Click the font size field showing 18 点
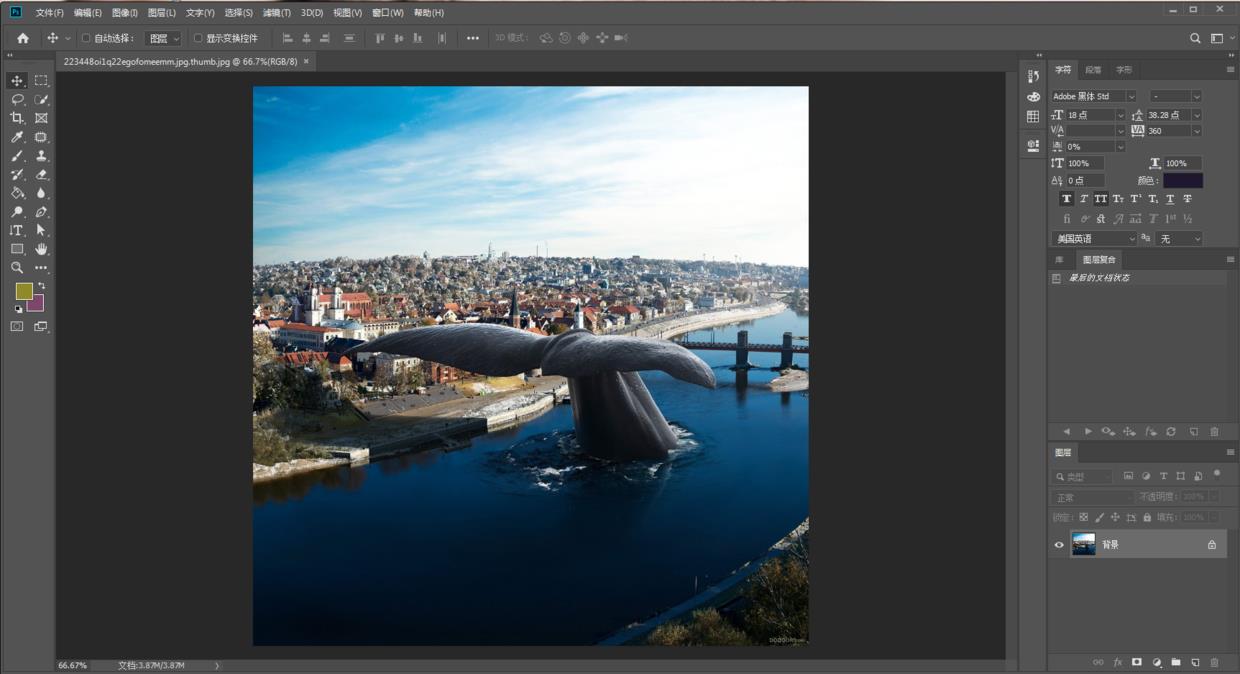Screen dimensions: 1240x674 [x=1089, y=115]
